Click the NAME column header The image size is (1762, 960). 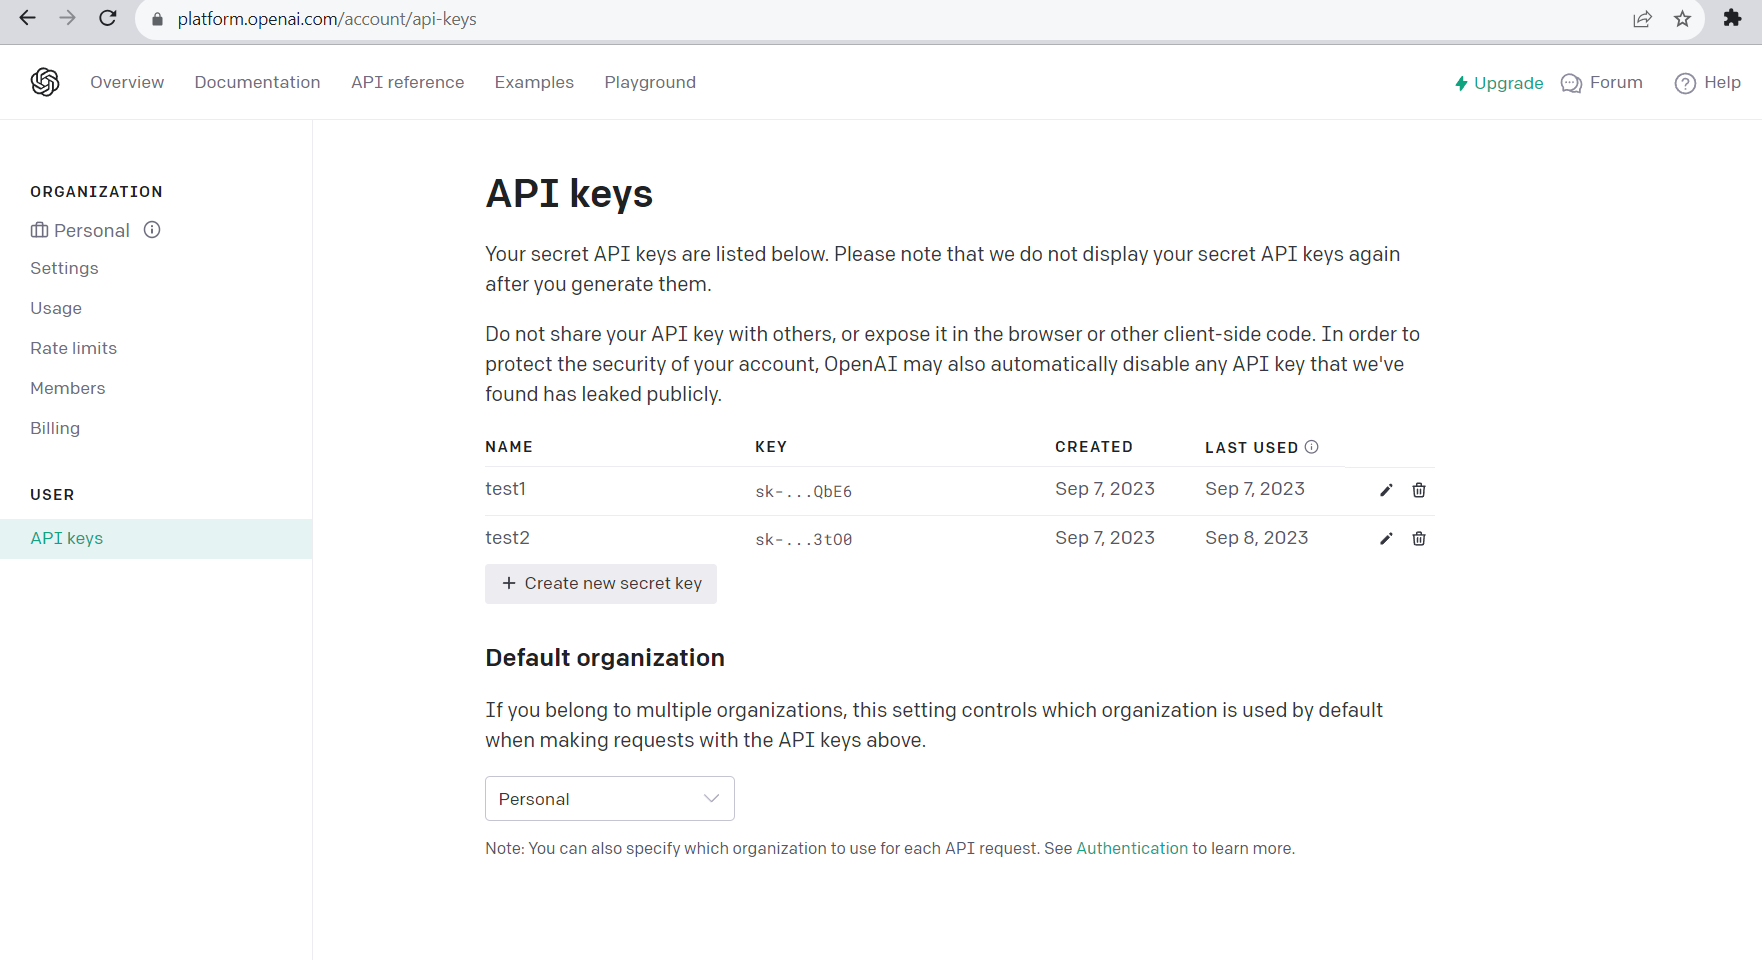(x=509, y=446)
